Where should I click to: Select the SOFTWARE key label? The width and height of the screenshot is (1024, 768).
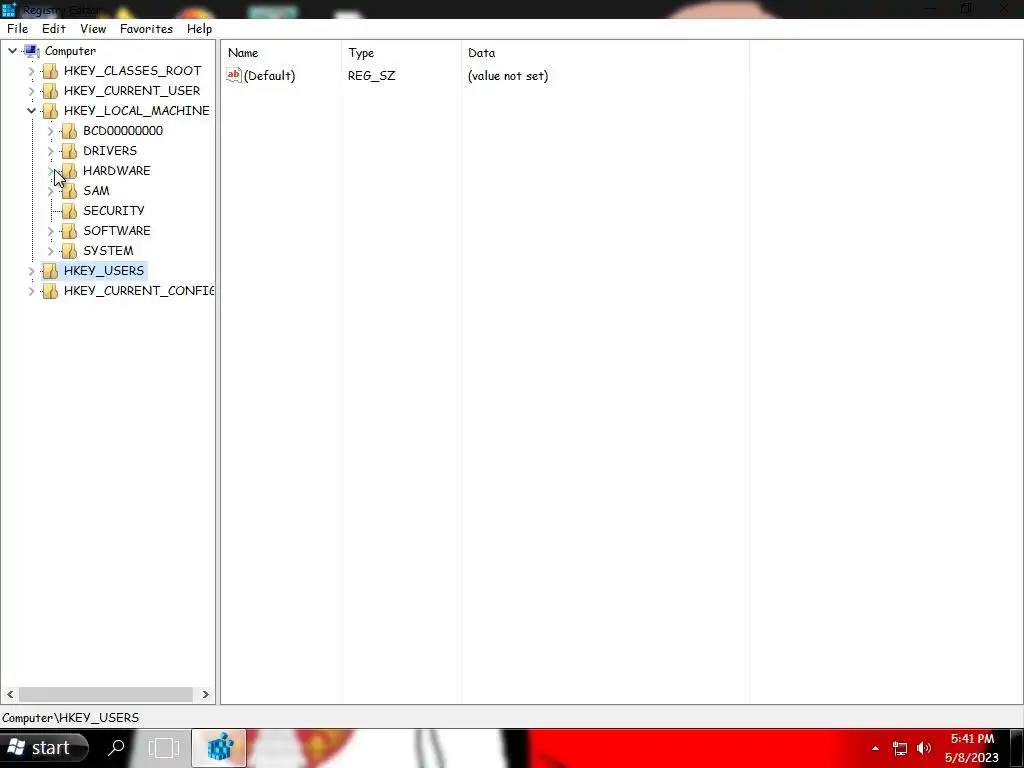point(117,231)
